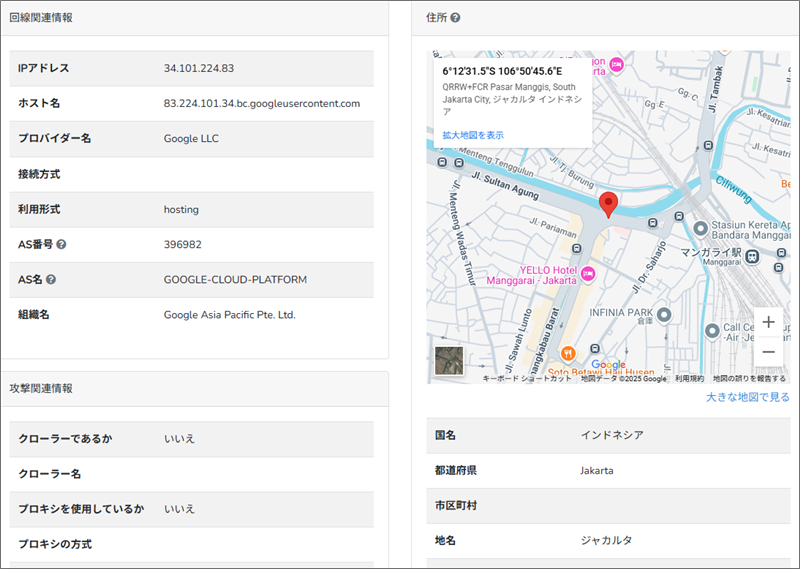Click hotel marker at top of map

tap(617, 65)
